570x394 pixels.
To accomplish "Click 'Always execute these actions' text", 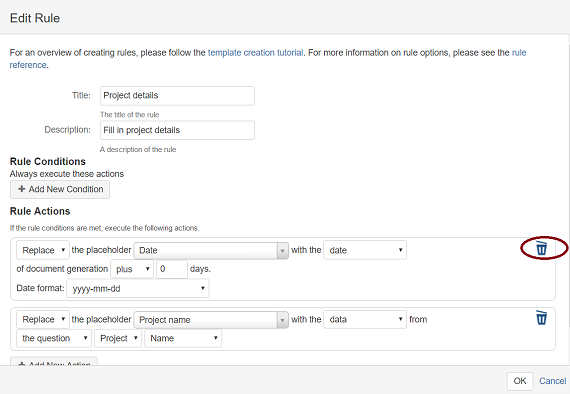I will tap(67, 174).
